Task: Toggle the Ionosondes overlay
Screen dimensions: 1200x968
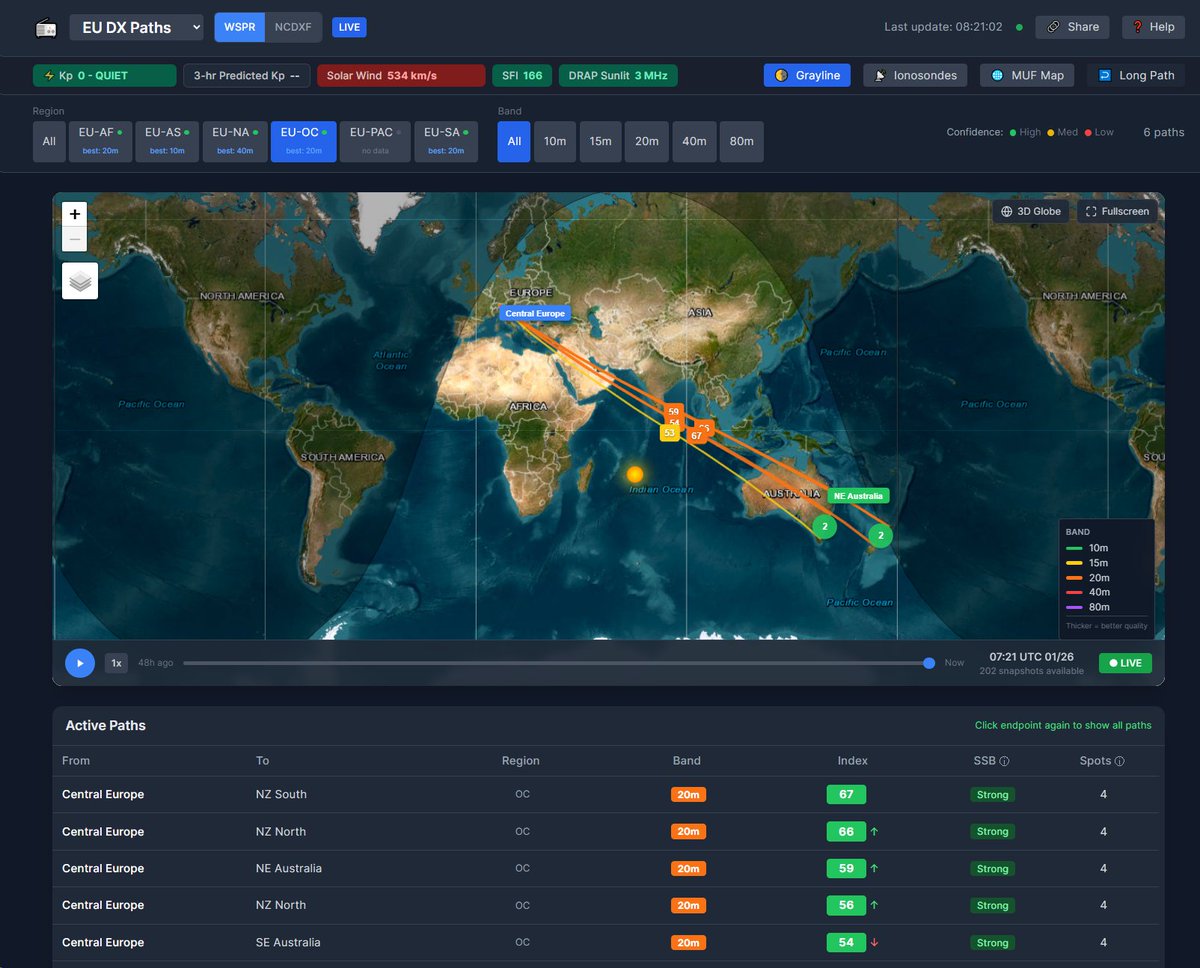Action: pyautogui.click(x=915, y=75)
